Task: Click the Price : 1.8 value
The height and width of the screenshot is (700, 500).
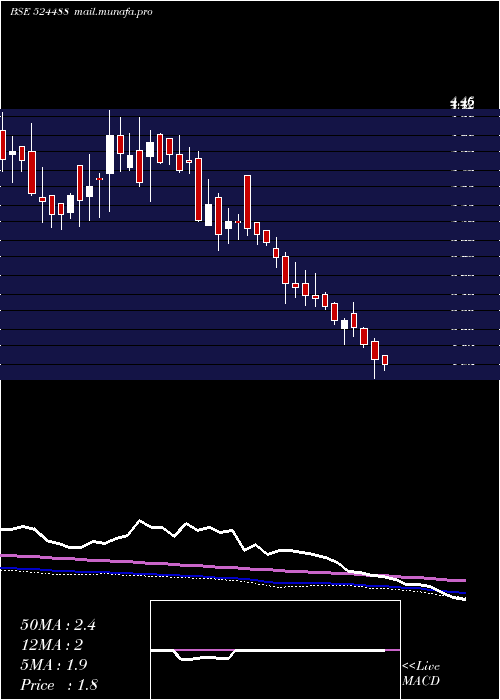Action: click(59, 685)
